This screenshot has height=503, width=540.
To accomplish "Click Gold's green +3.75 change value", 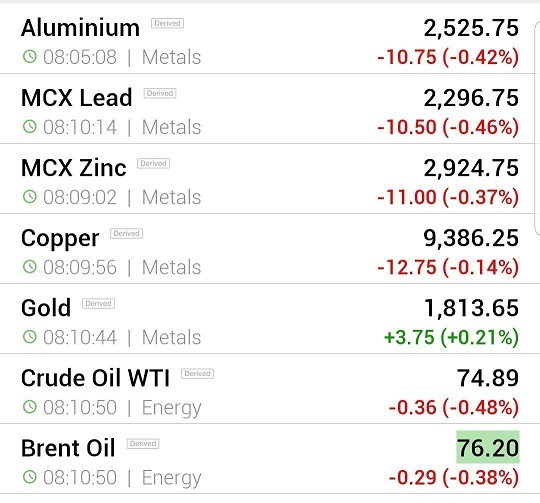I will point(409,337).
